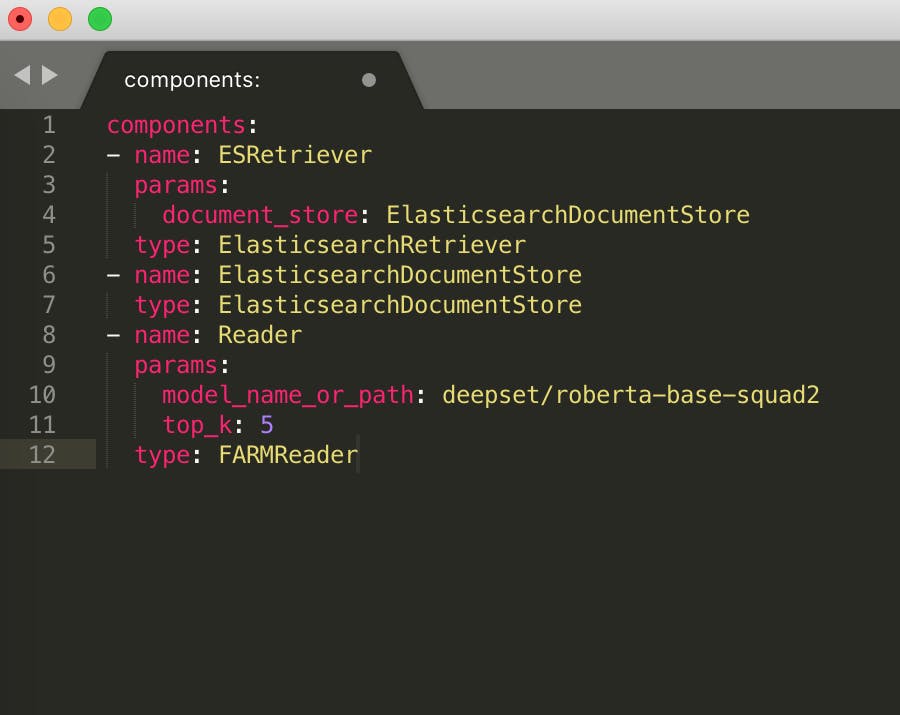Click the value 'ESRetriever'
The image size is (900, 715).
pos(295,155)
